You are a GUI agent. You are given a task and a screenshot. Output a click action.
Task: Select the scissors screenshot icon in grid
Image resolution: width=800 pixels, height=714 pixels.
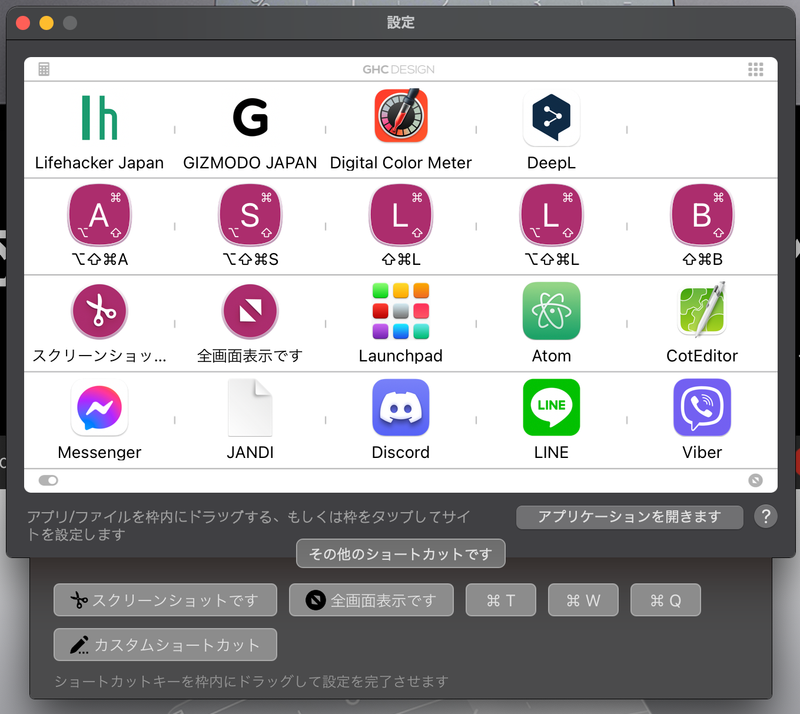click(99, 311)
